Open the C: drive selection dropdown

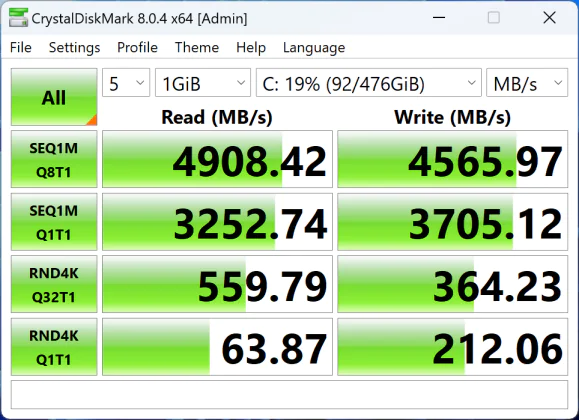(369, 83)
